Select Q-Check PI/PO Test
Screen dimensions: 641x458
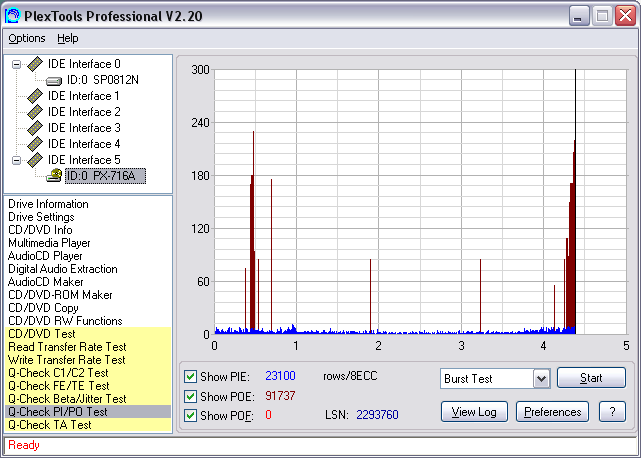pyautogui.click(x=88, y=412)
